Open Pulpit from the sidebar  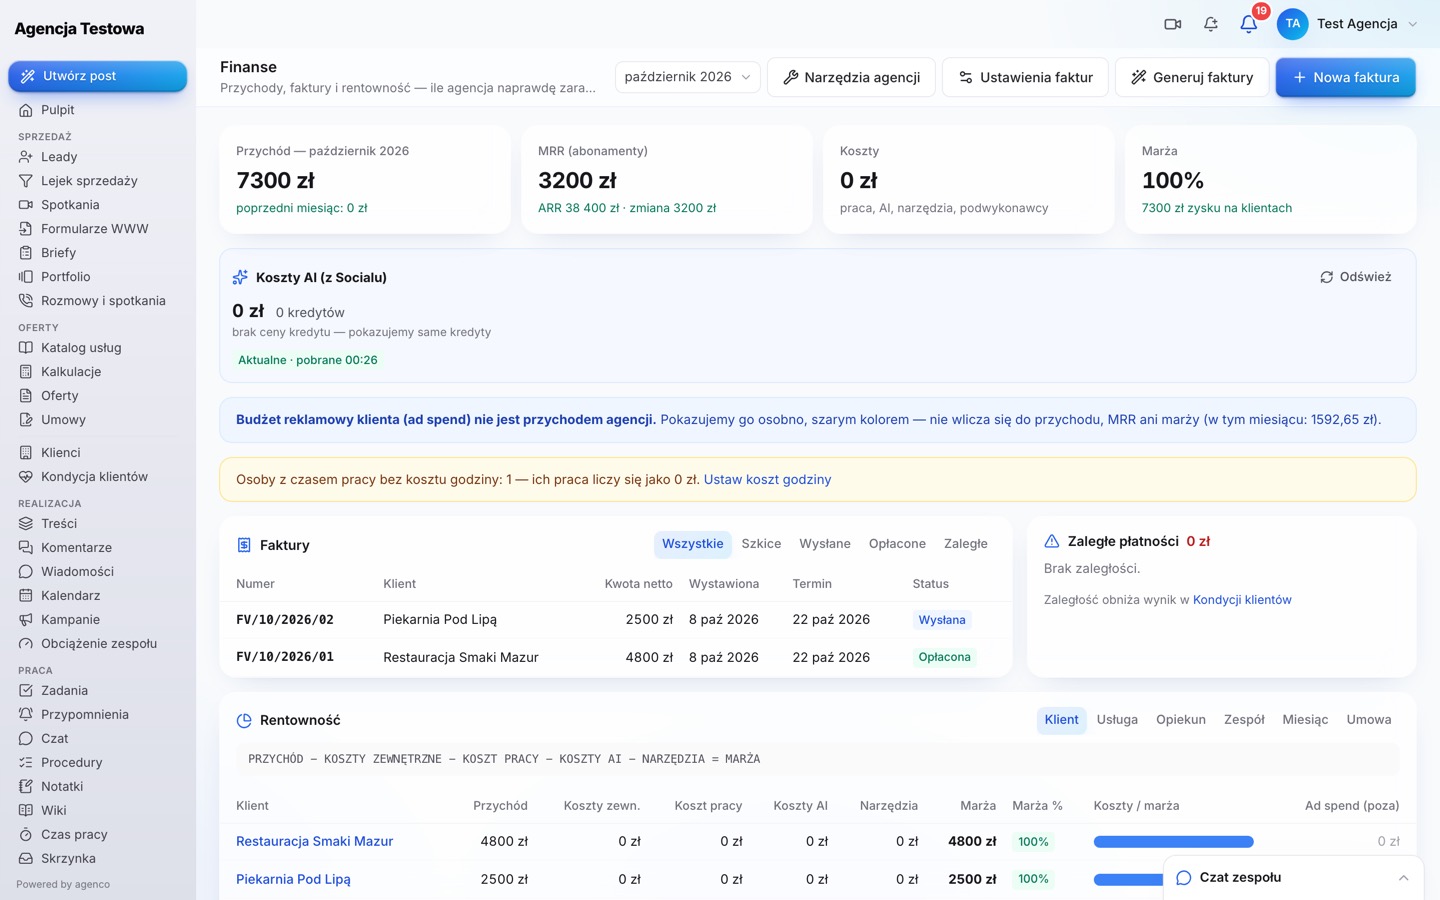98,110
